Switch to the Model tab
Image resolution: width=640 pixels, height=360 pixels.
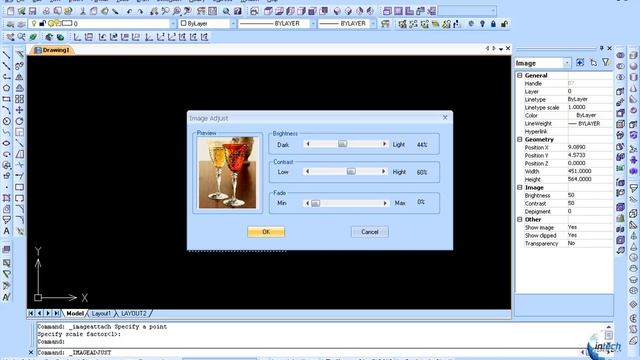[75, 313]
